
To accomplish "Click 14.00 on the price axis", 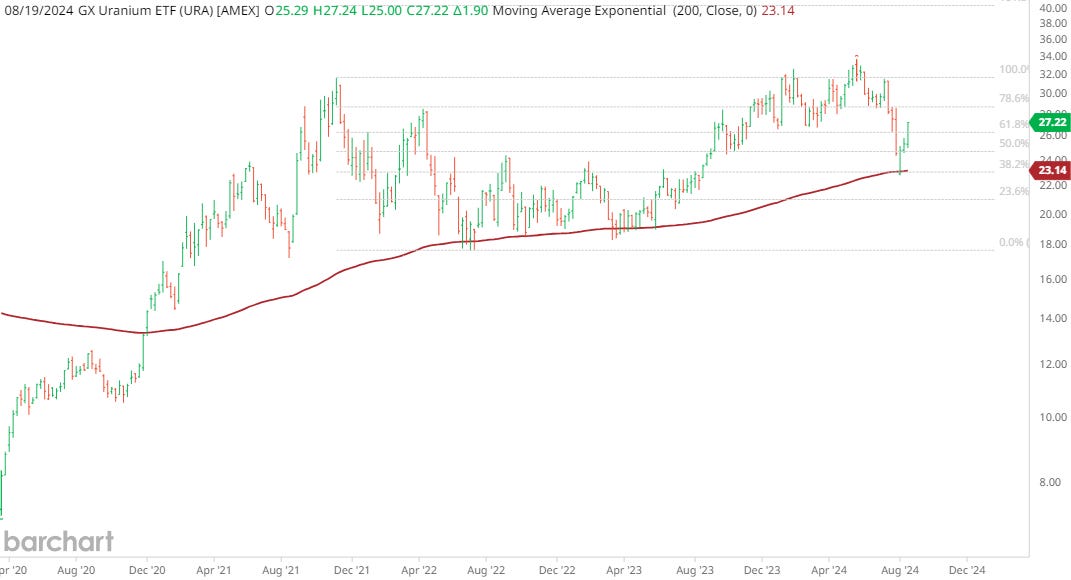I will tap(1053, 318).
